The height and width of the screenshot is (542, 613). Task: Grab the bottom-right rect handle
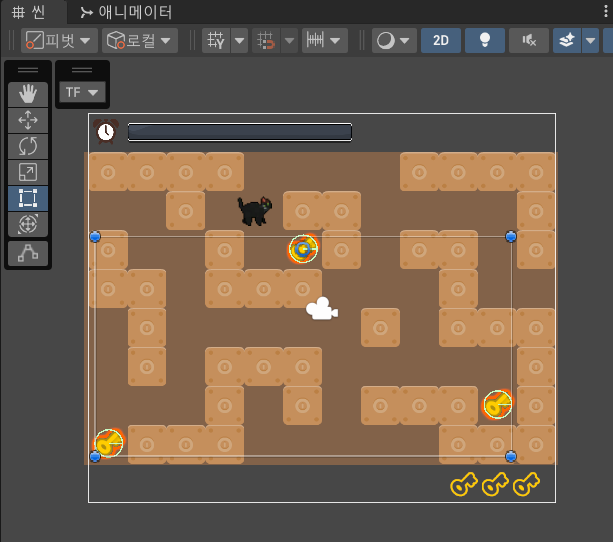[x=511, y=456]
